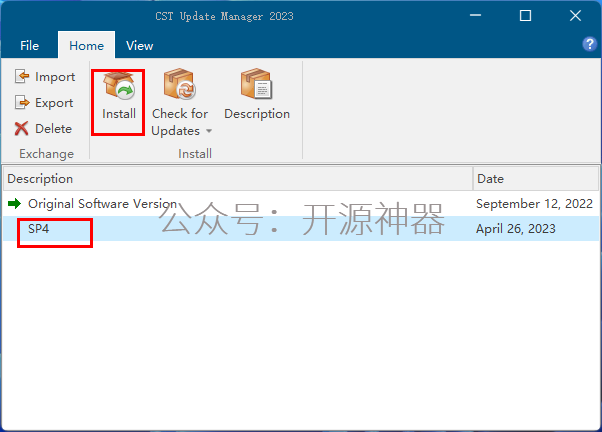Click the Check for Updates icon
Viewport: 602px width, 432px height.
pos(180,84)
